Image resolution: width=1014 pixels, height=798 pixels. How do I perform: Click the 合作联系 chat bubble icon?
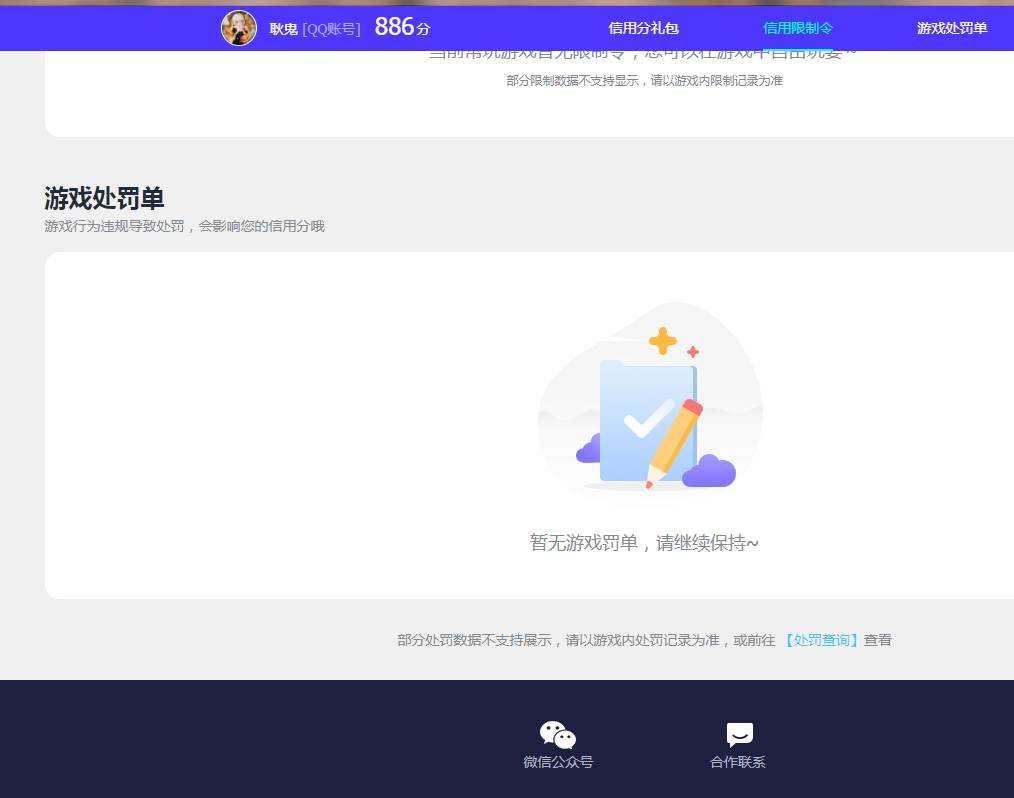coord(739,735)
